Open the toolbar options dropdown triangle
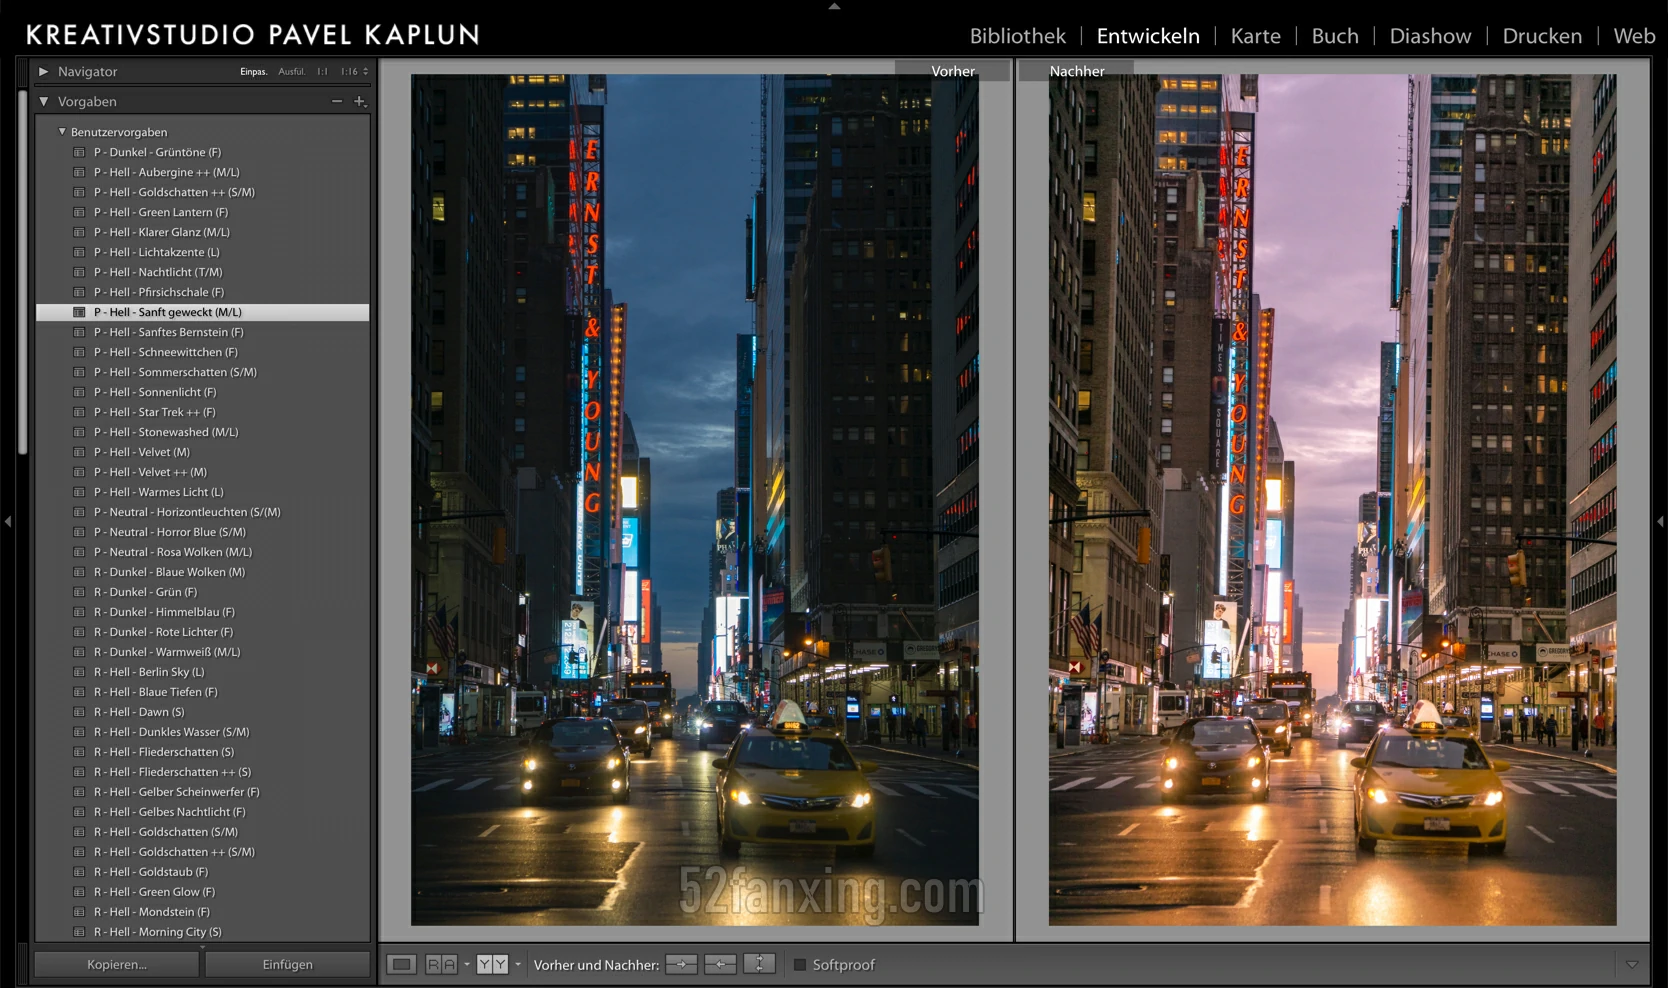Image resolution: width=1668 pixels, height=988 pixels. point(1632,964)
